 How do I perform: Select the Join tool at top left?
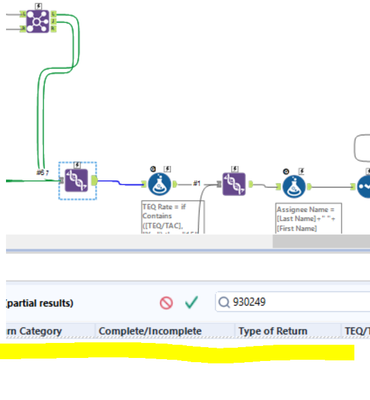pos(38,21)
